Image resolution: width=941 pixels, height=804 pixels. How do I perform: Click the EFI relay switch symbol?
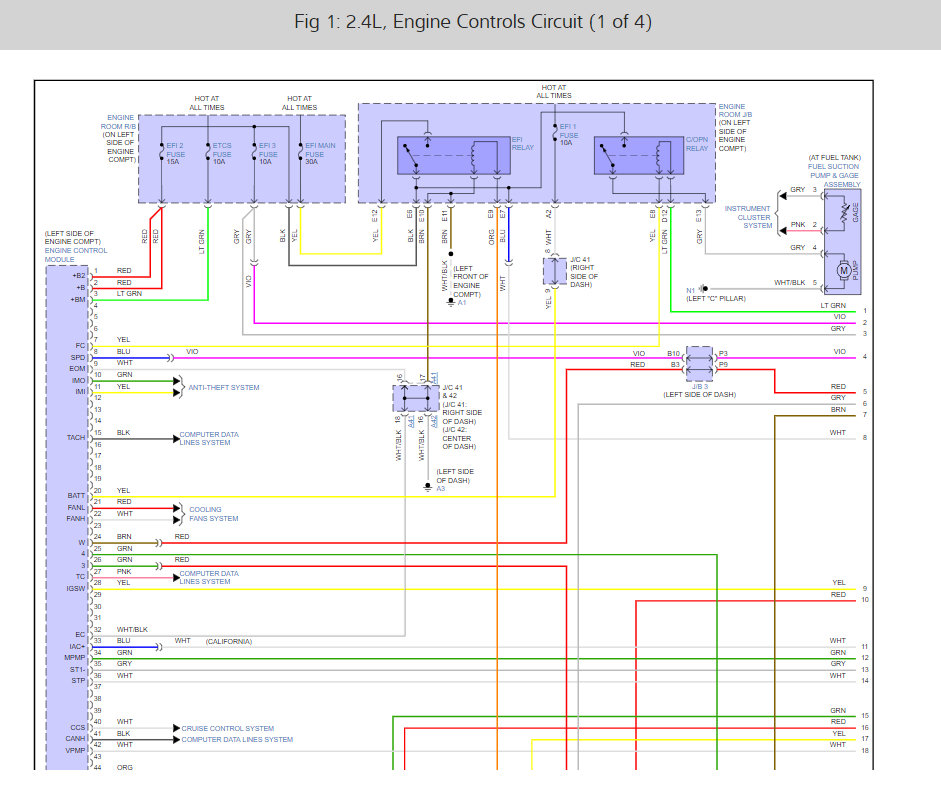point(410,155)
